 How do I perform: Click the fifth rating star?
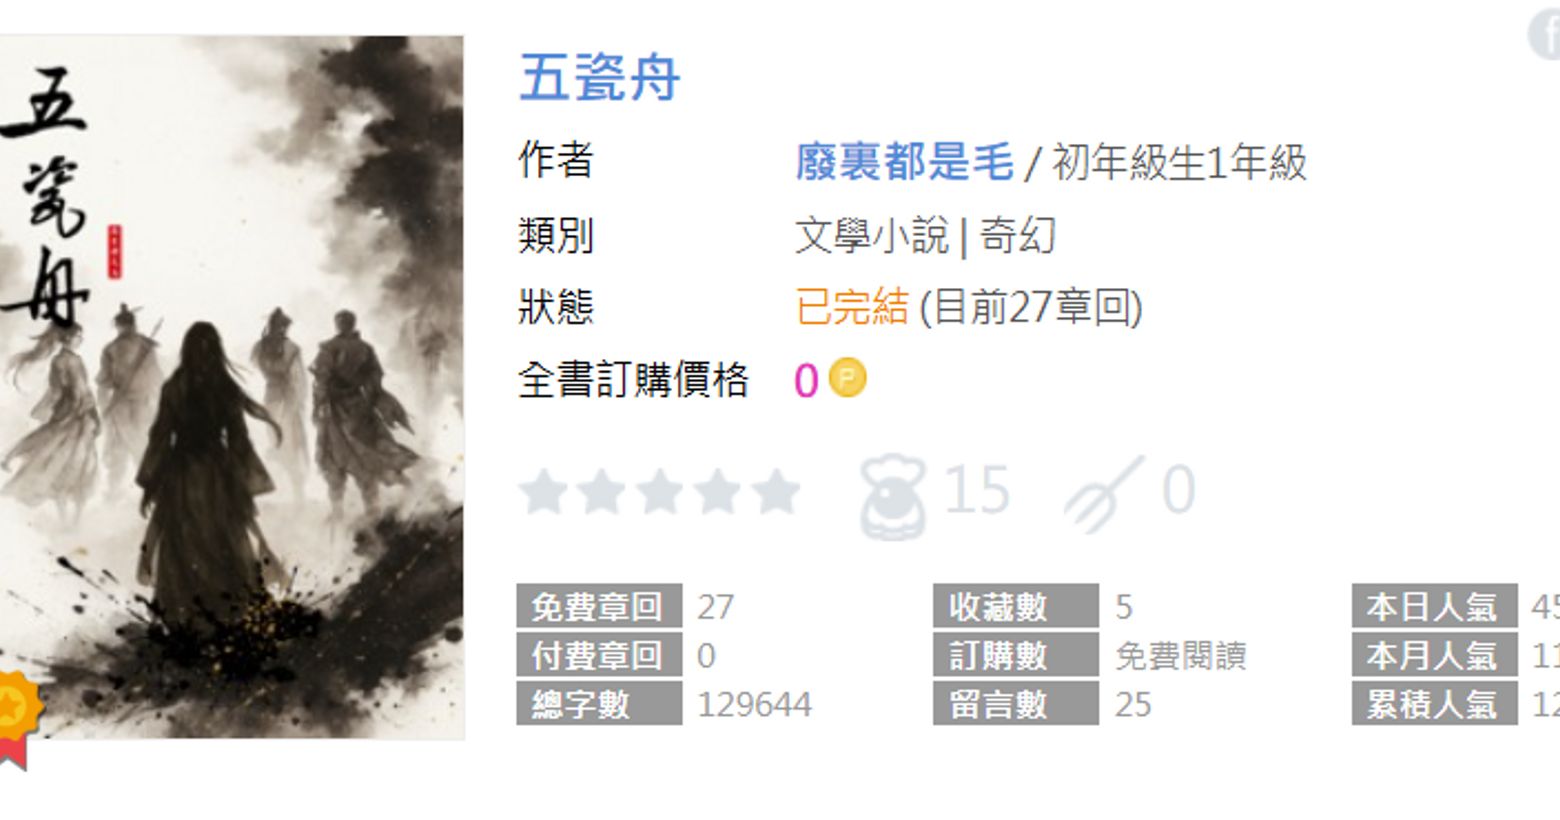click(777, 491)
